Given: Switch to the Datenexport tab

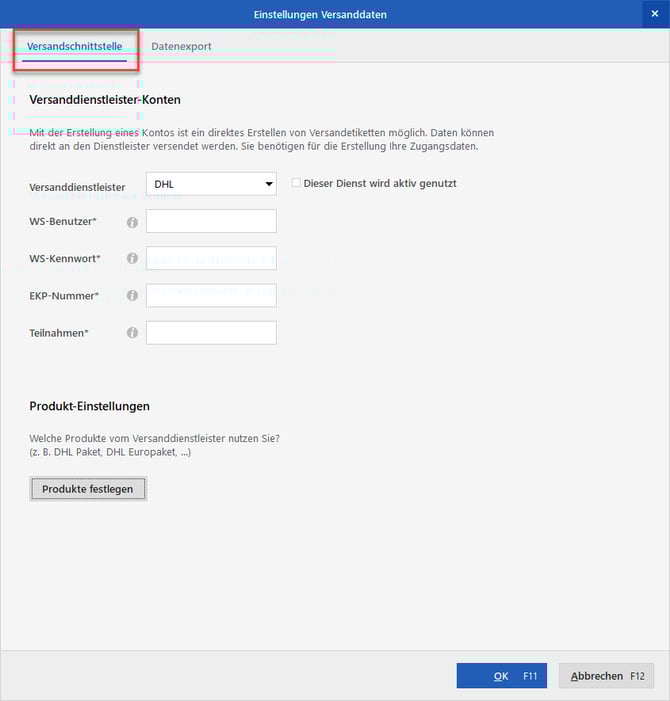Looking at the screenshot, I should (181, 46).
